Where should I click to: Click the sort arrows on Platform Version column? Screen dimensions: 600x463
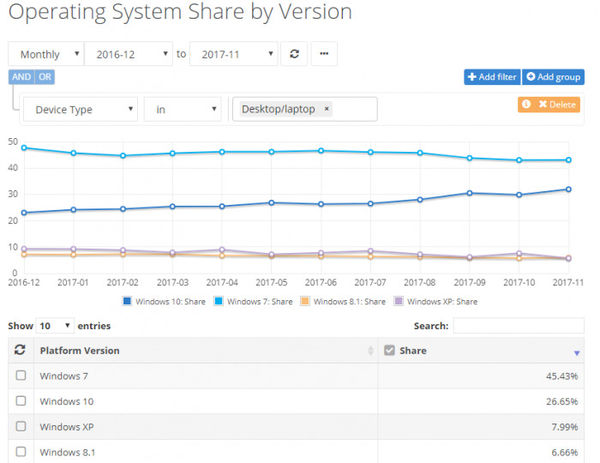point(370,350)
